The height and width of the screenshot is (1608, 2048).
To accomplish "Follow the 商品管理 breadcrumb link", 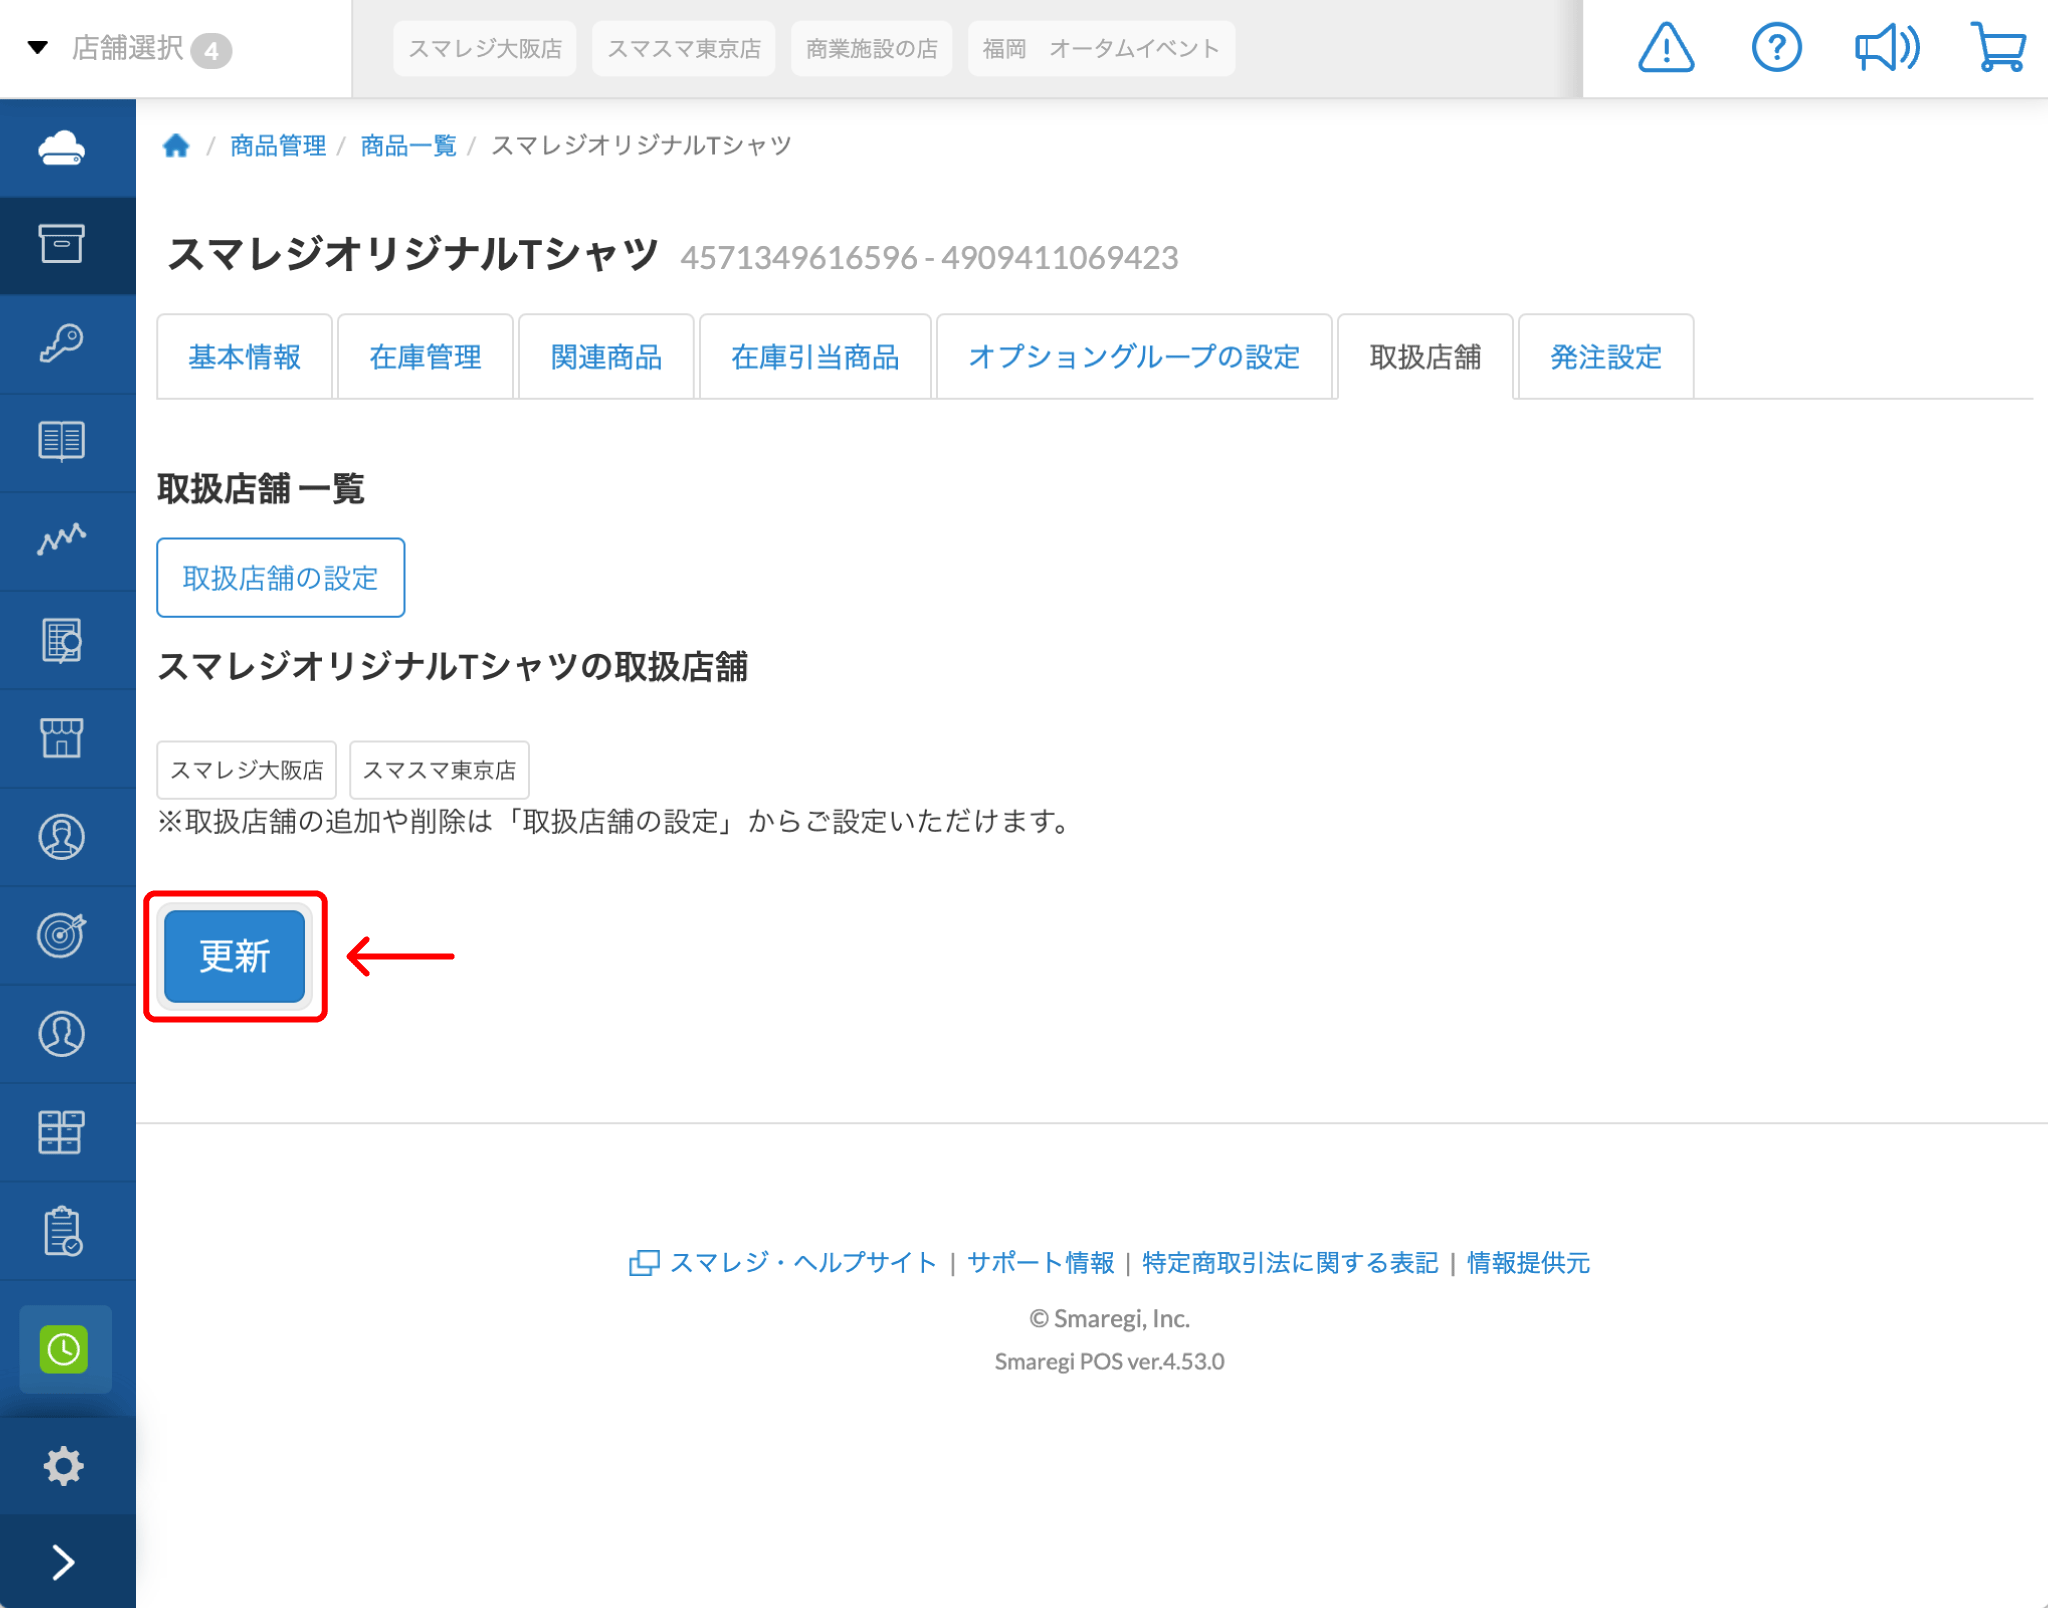I will (278, 146).
